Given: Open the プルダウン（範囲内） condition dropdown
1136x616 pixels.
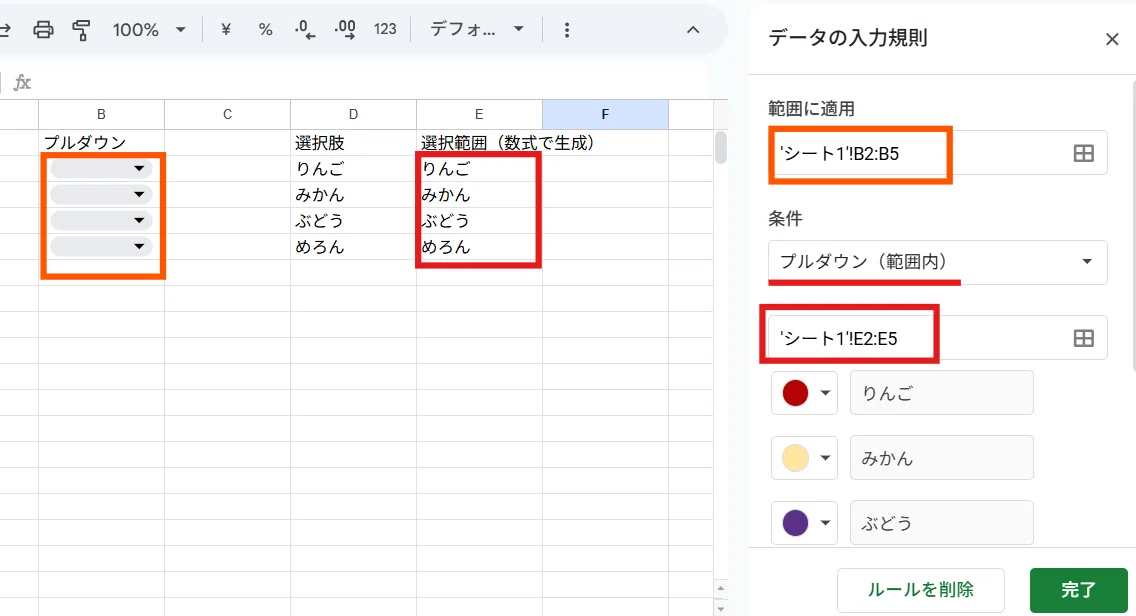Looking at the screenshot, I should 937,262.
